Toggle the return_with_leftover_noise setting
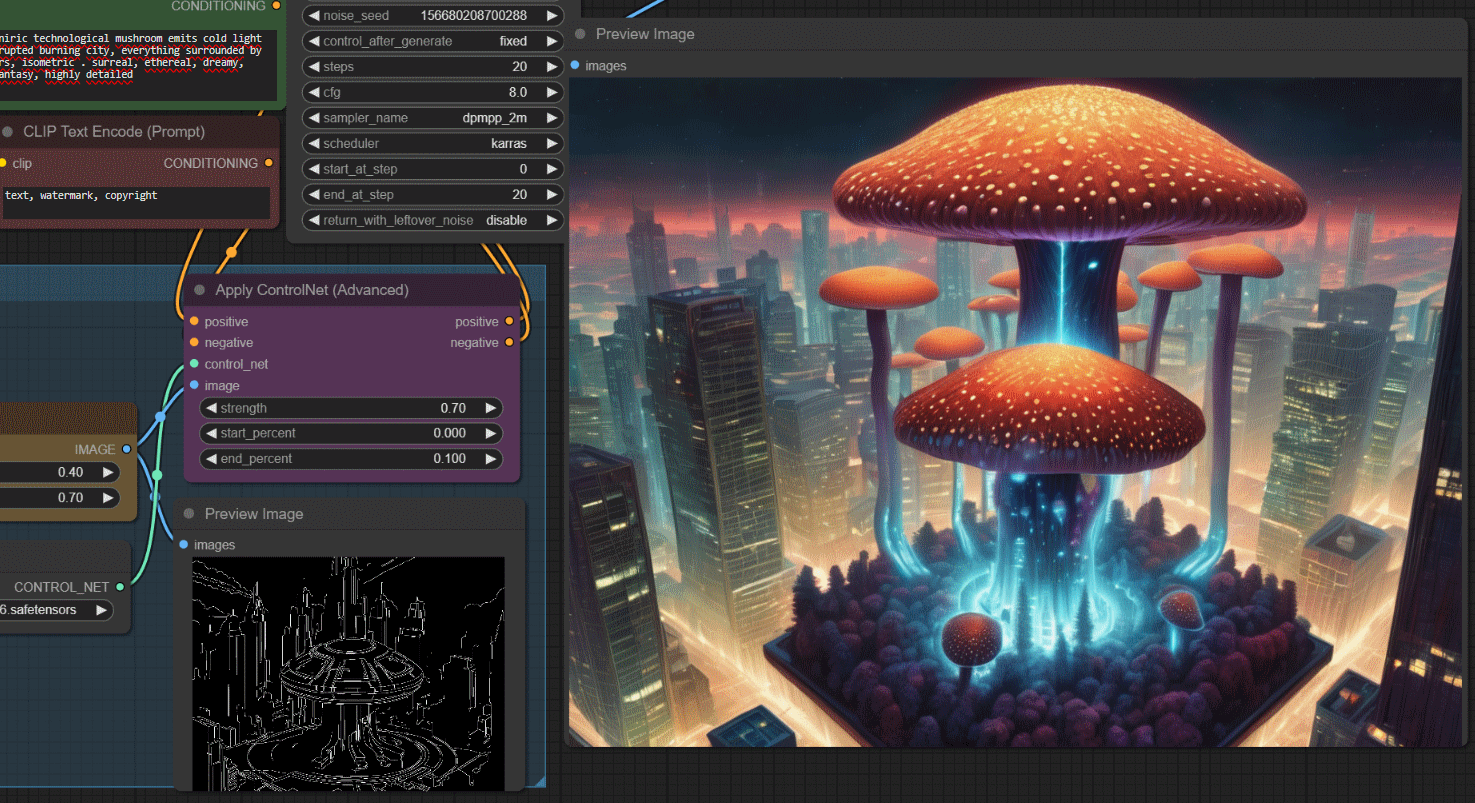 coord(431,220)
